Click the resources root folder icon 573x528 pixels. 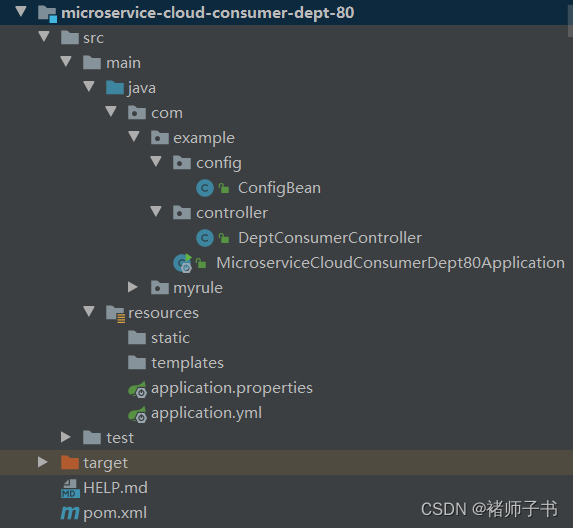[x=115, y=314]
